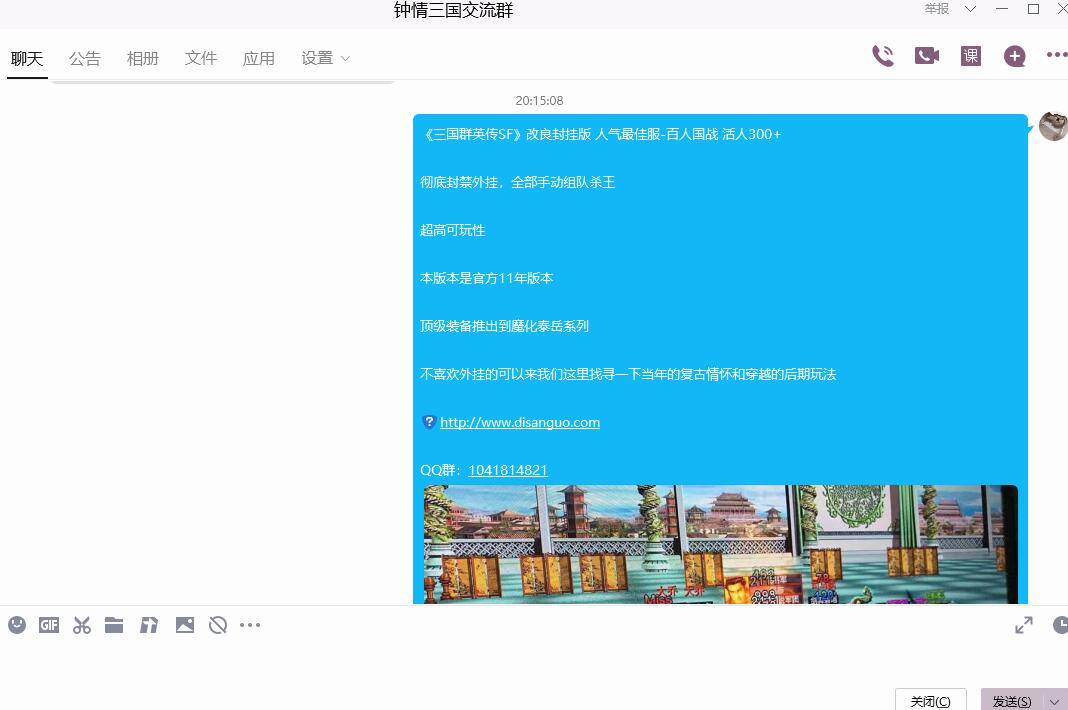Open the game screenshot image in message
1068x710 pixels.
pyautogui.click(x=721, y=544)
